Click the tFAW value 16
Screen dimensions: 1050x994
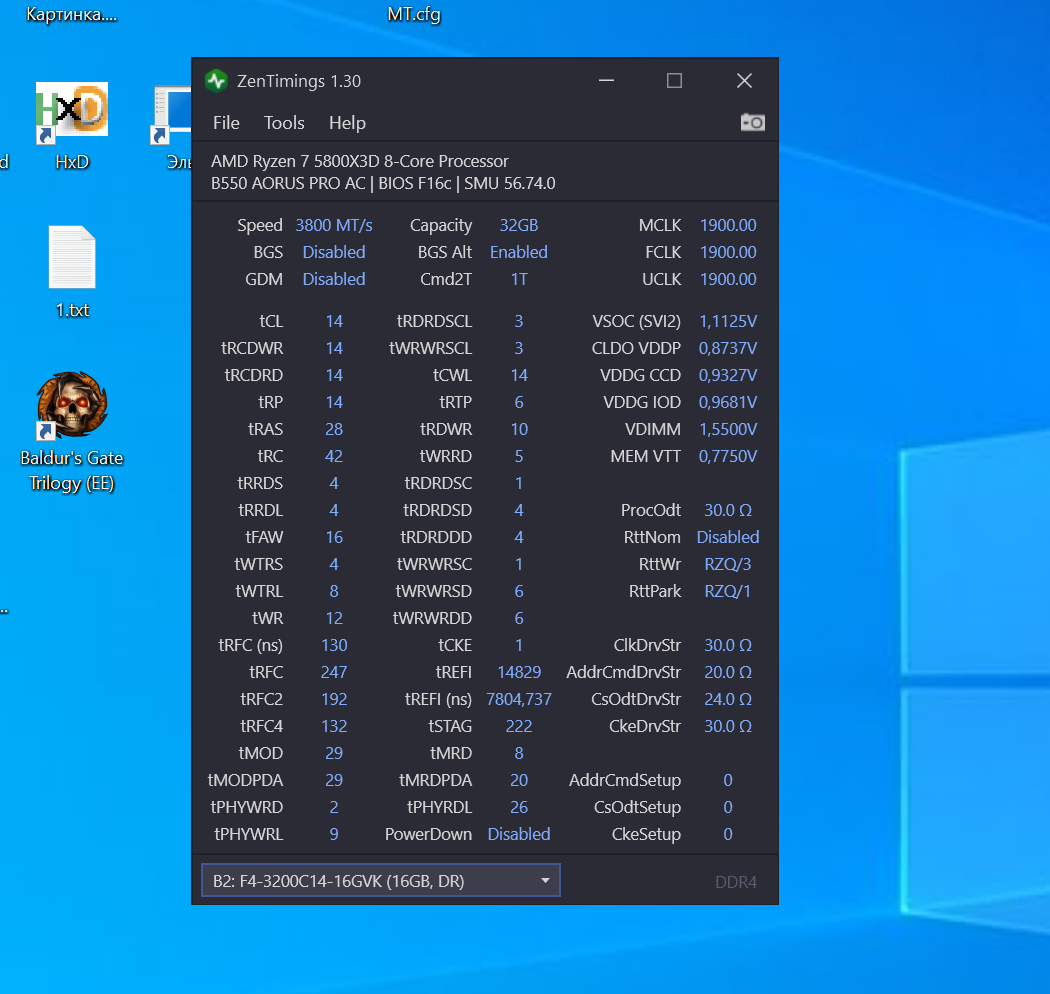333,537
